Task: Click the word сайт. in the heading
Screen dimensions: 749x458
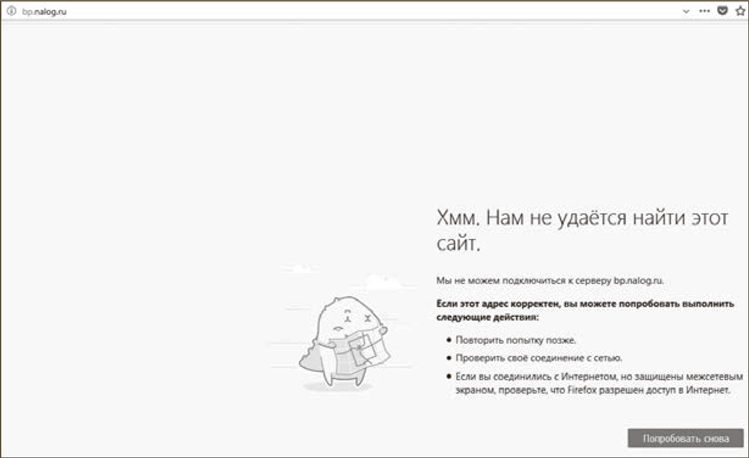Action: click(459, 243)
